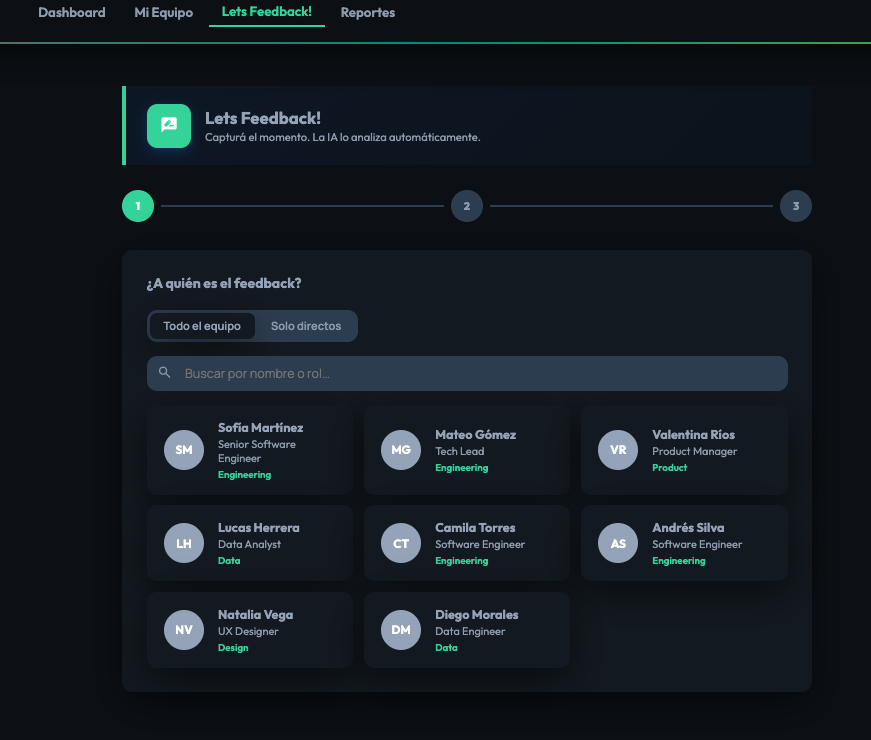
Task: Click step 1 indicator circle
Action: coord(137,206)
